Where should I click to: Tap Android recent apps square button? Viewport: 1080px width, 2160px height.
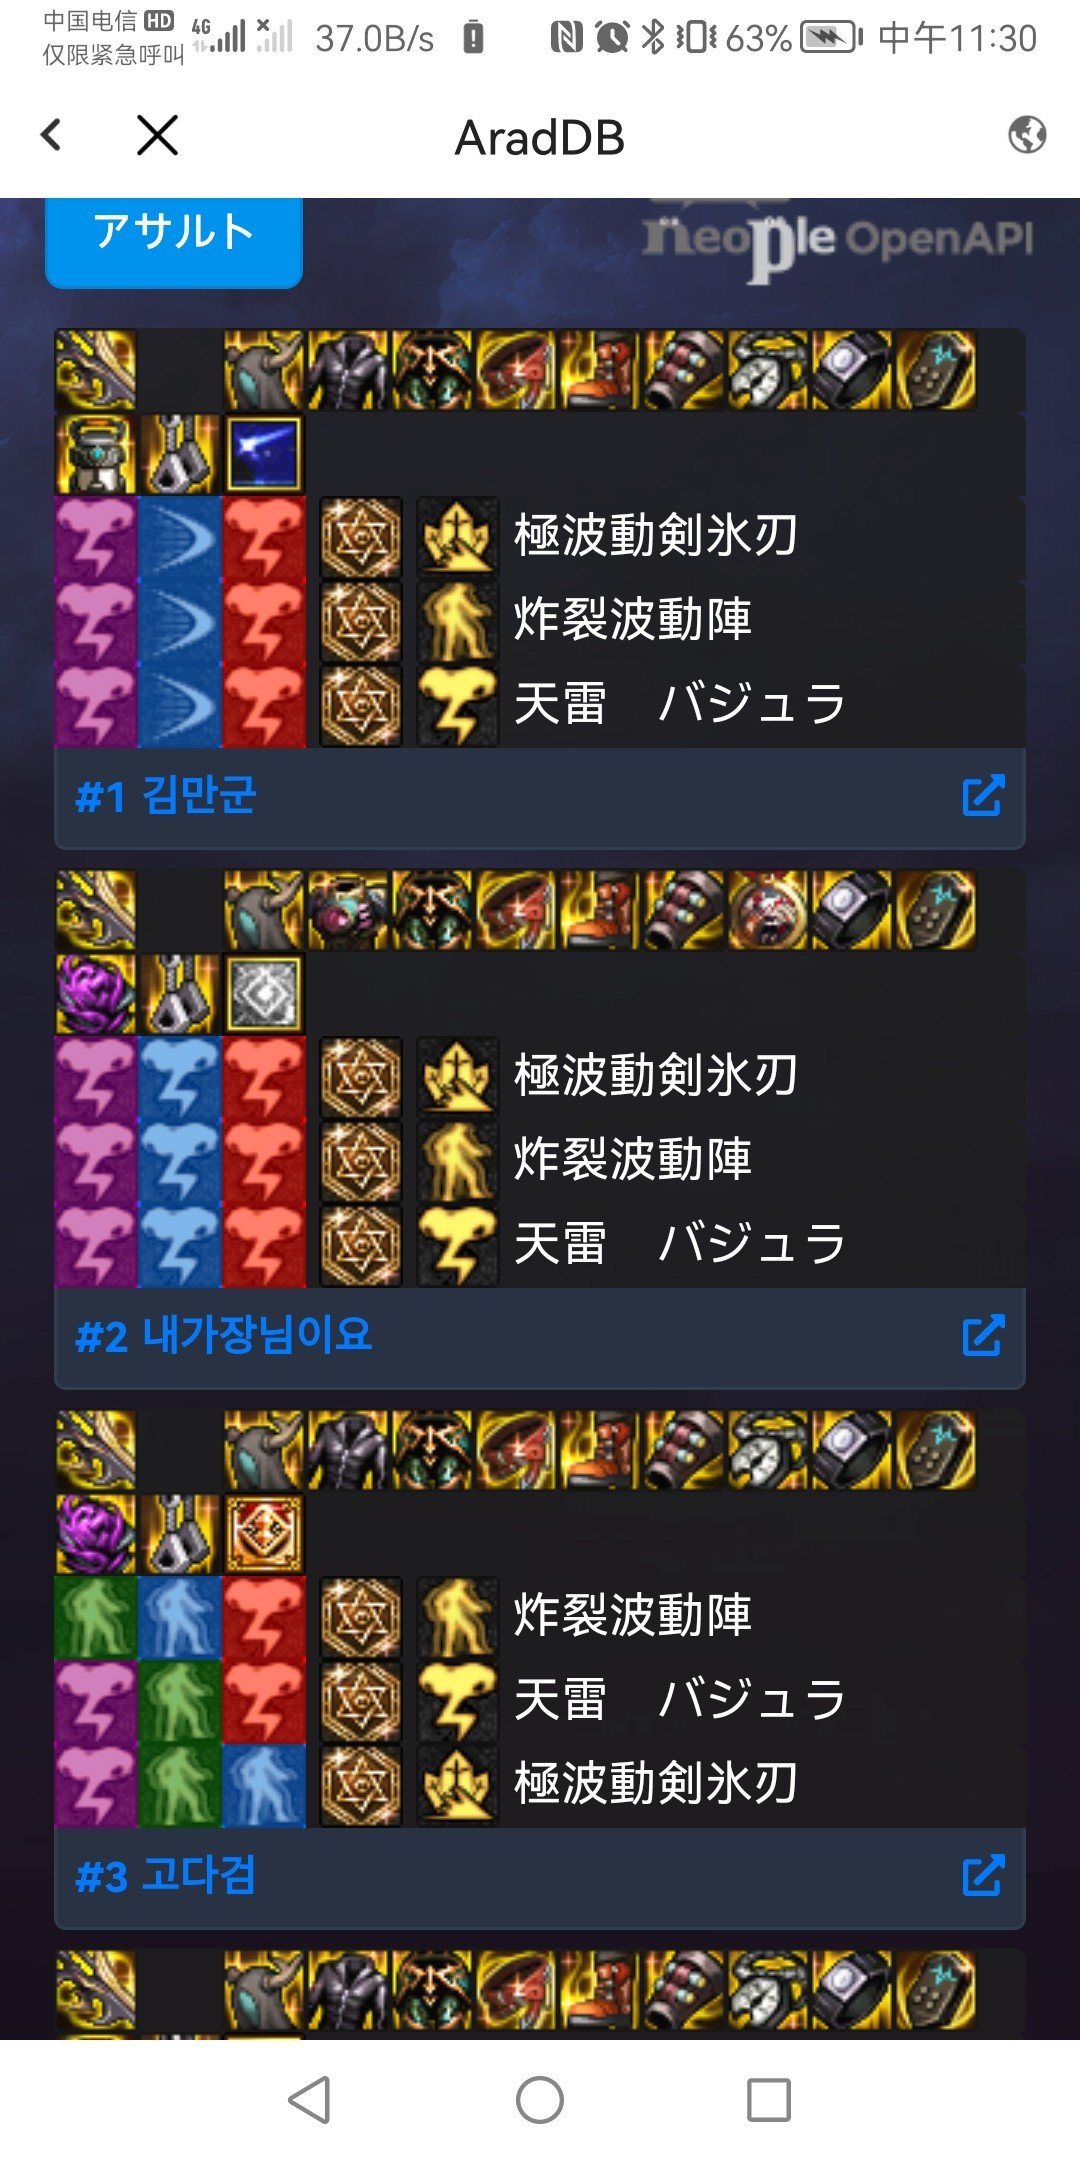coord(769,2100)
